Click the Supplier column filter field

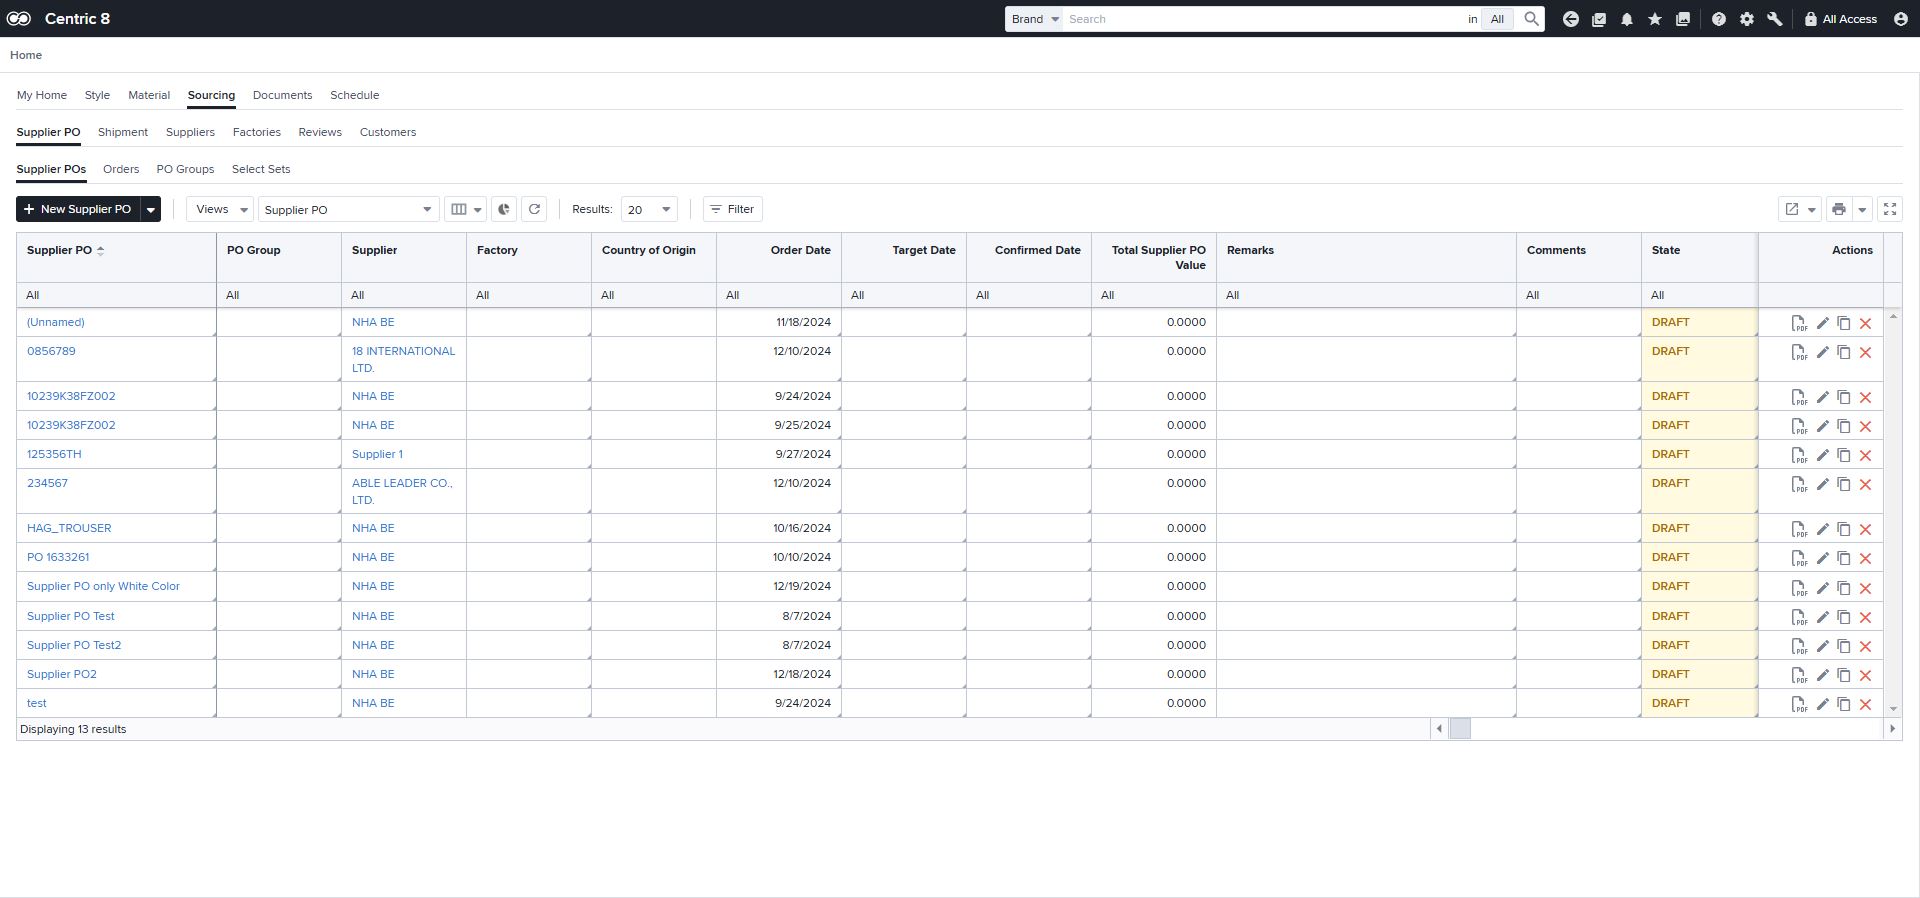click(403, 295)
